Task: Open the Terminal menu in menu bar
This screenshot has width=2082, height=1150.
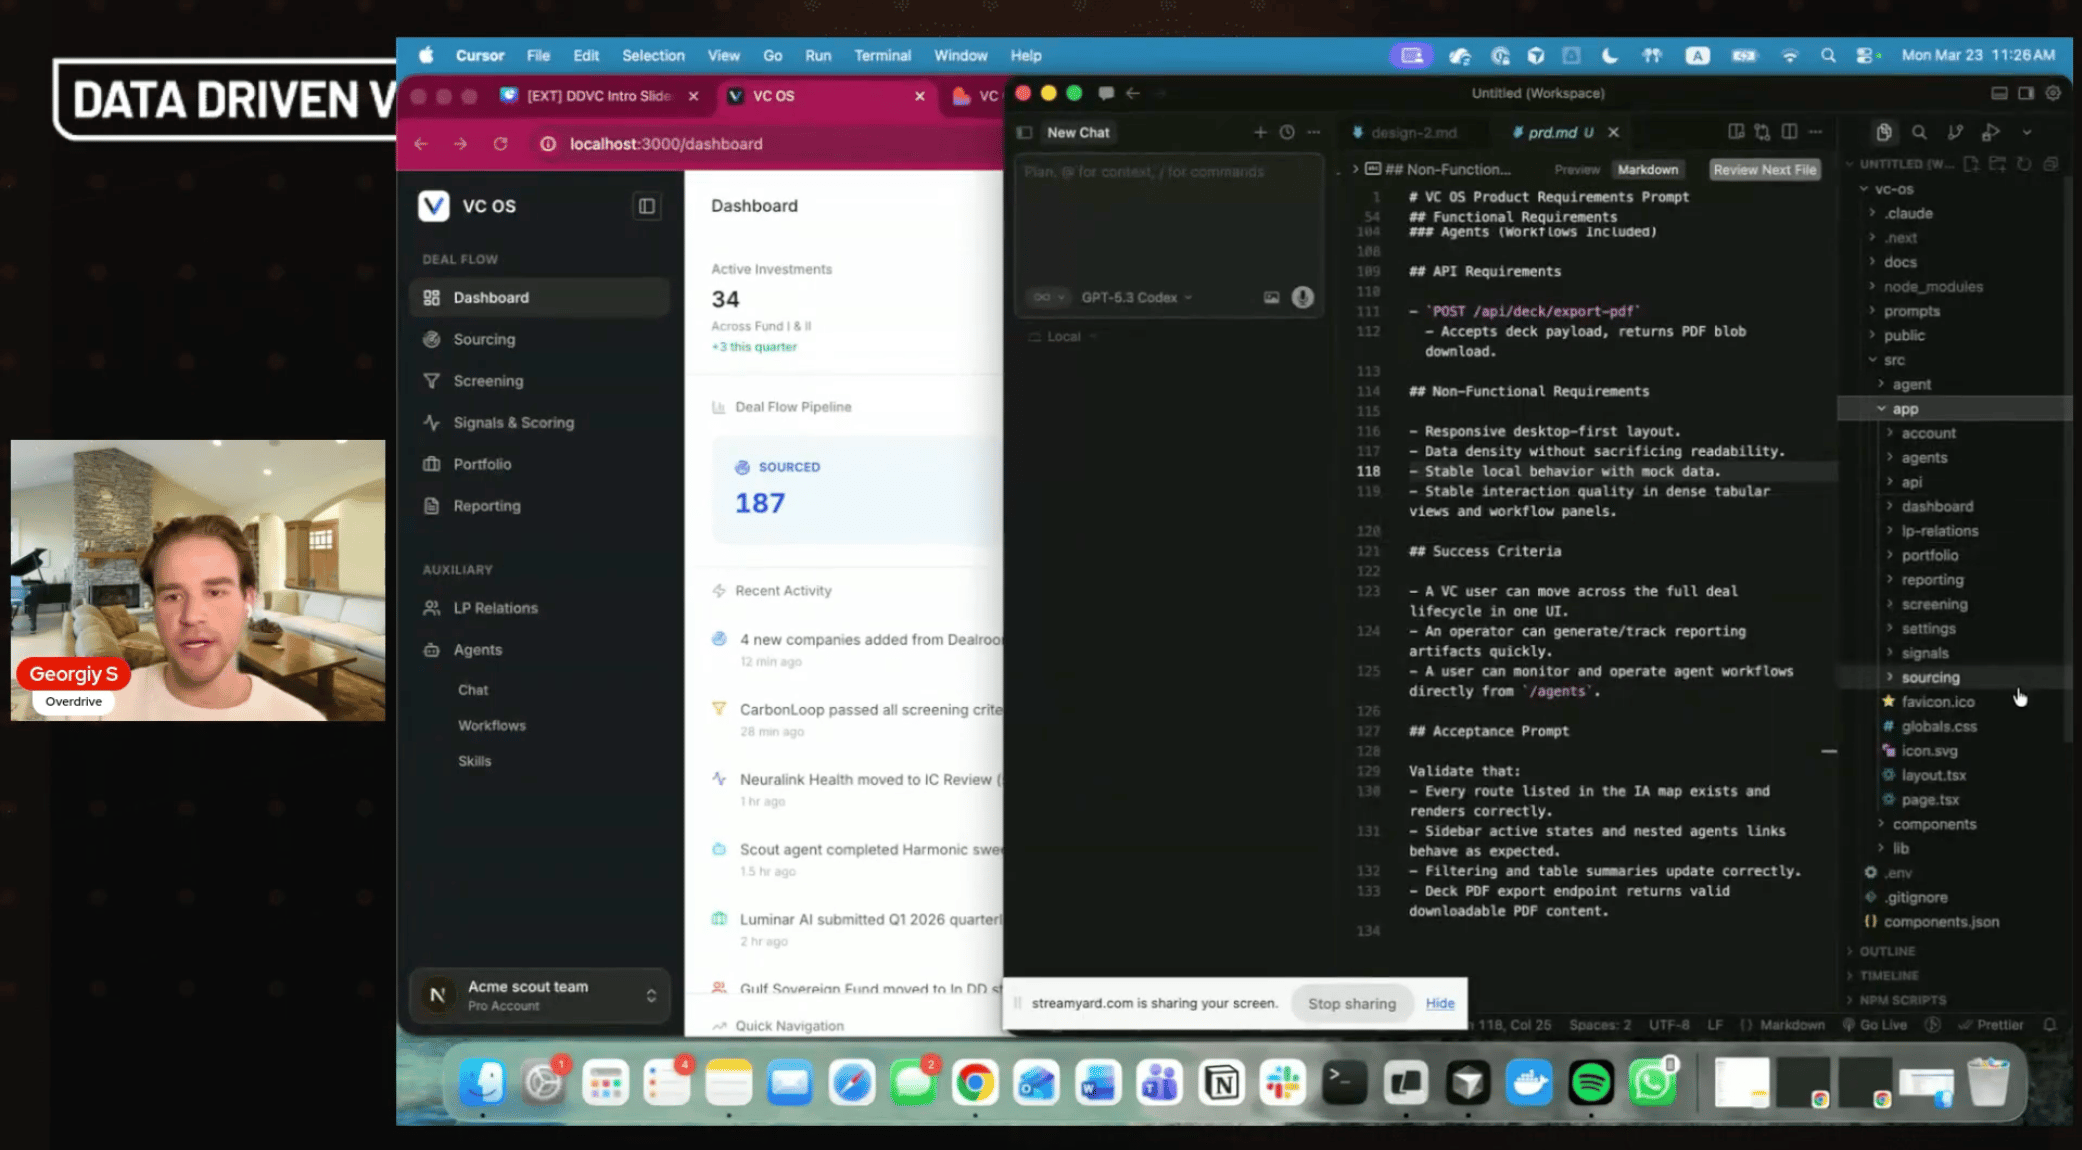Action: (x=882, y=56)
